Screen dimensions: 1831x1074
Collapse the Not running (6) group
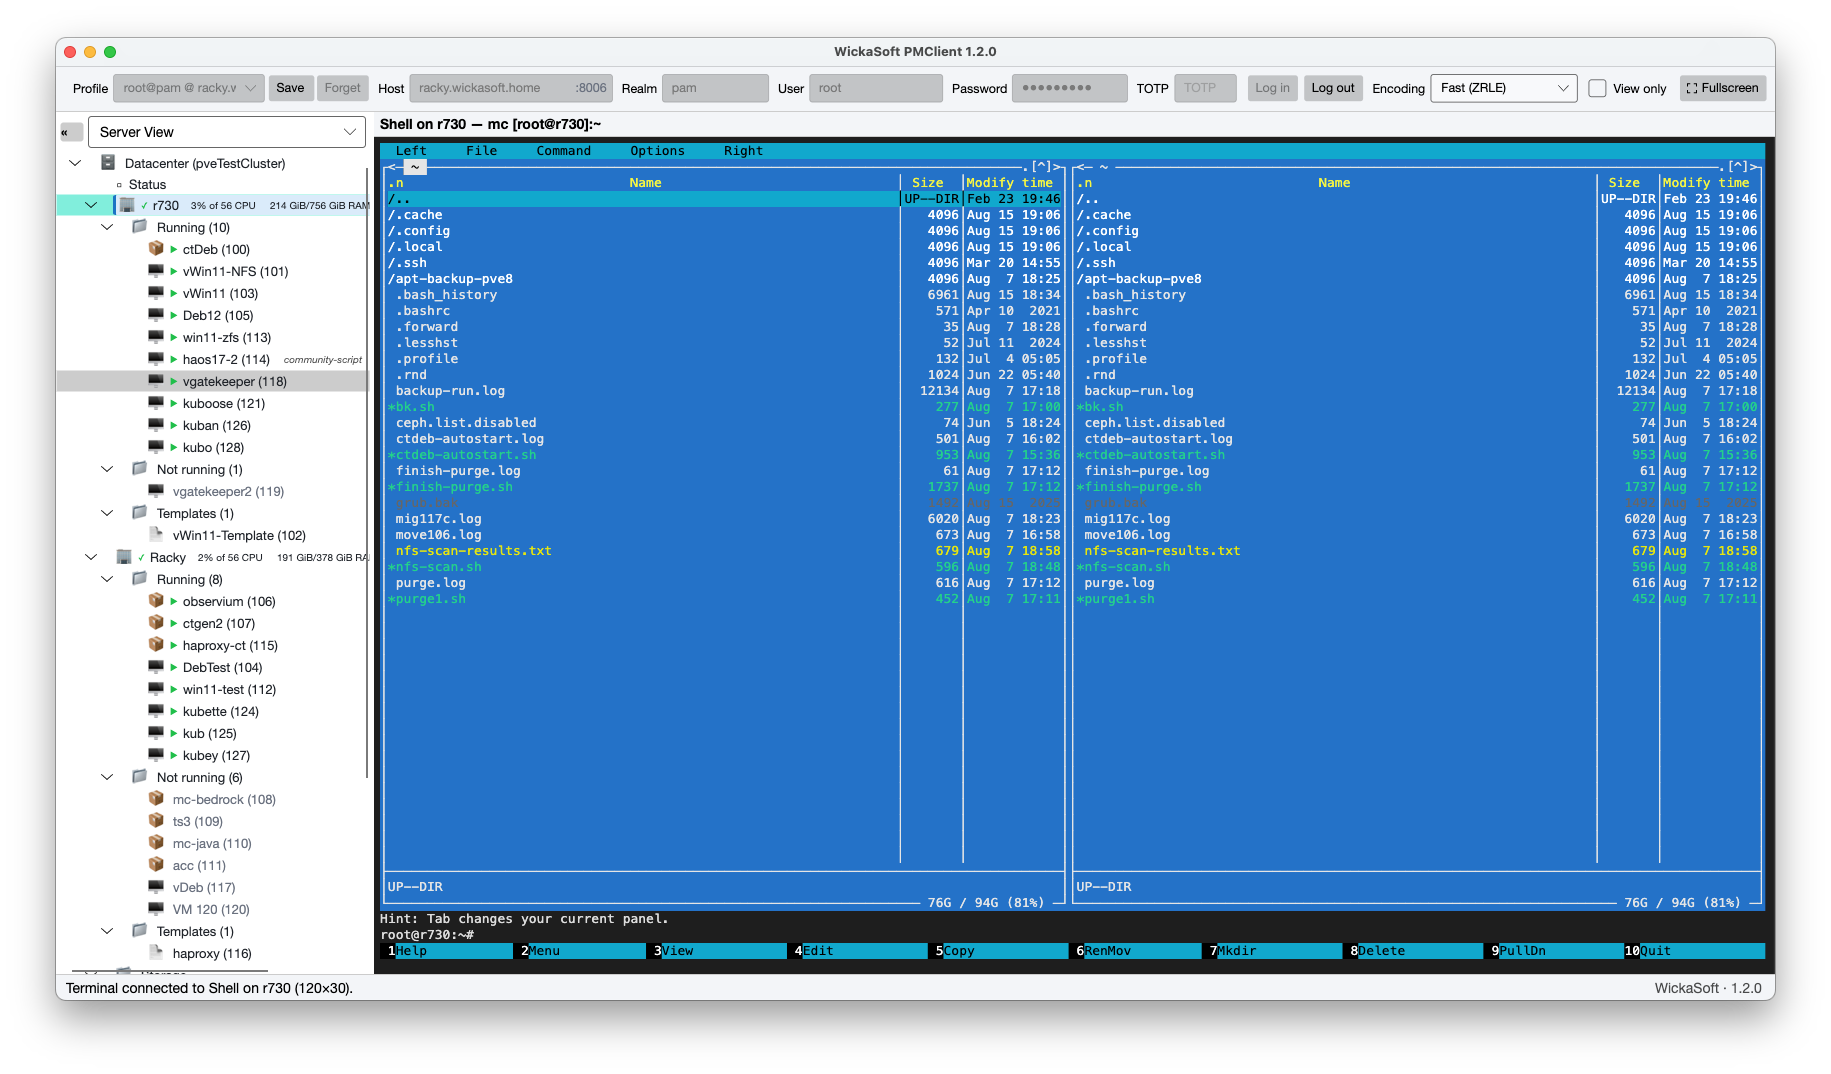(107, 777)
